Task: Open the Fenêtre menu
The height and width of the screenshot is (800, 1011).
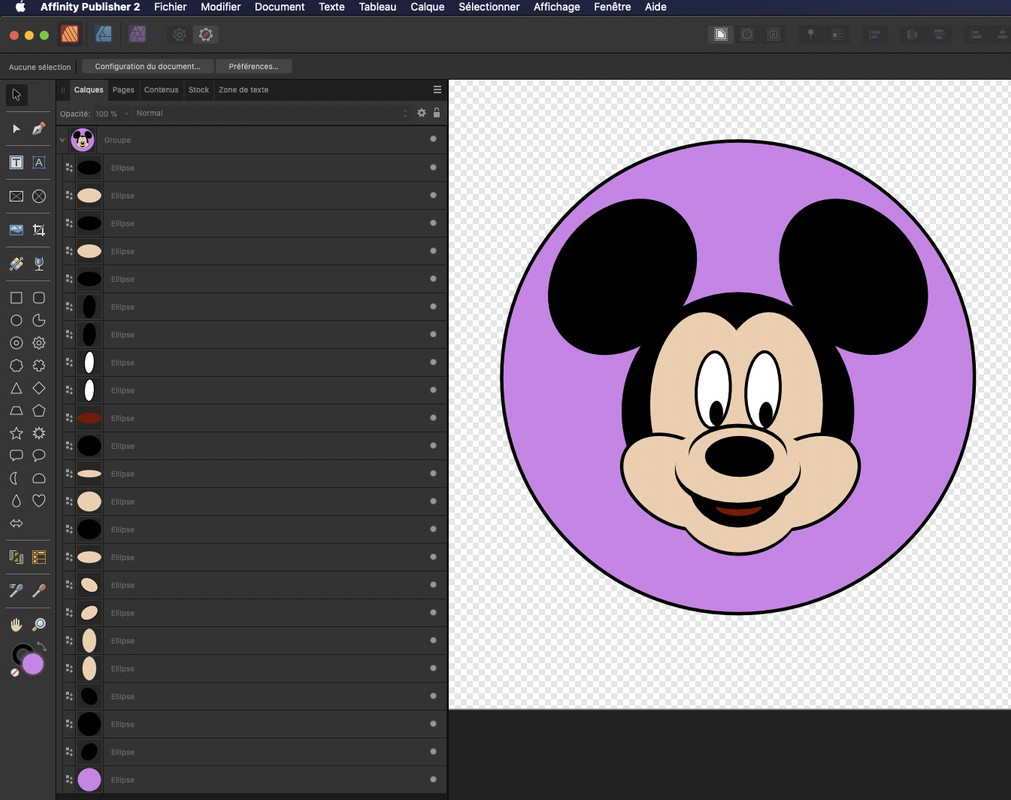Action: tap(612, 7)
